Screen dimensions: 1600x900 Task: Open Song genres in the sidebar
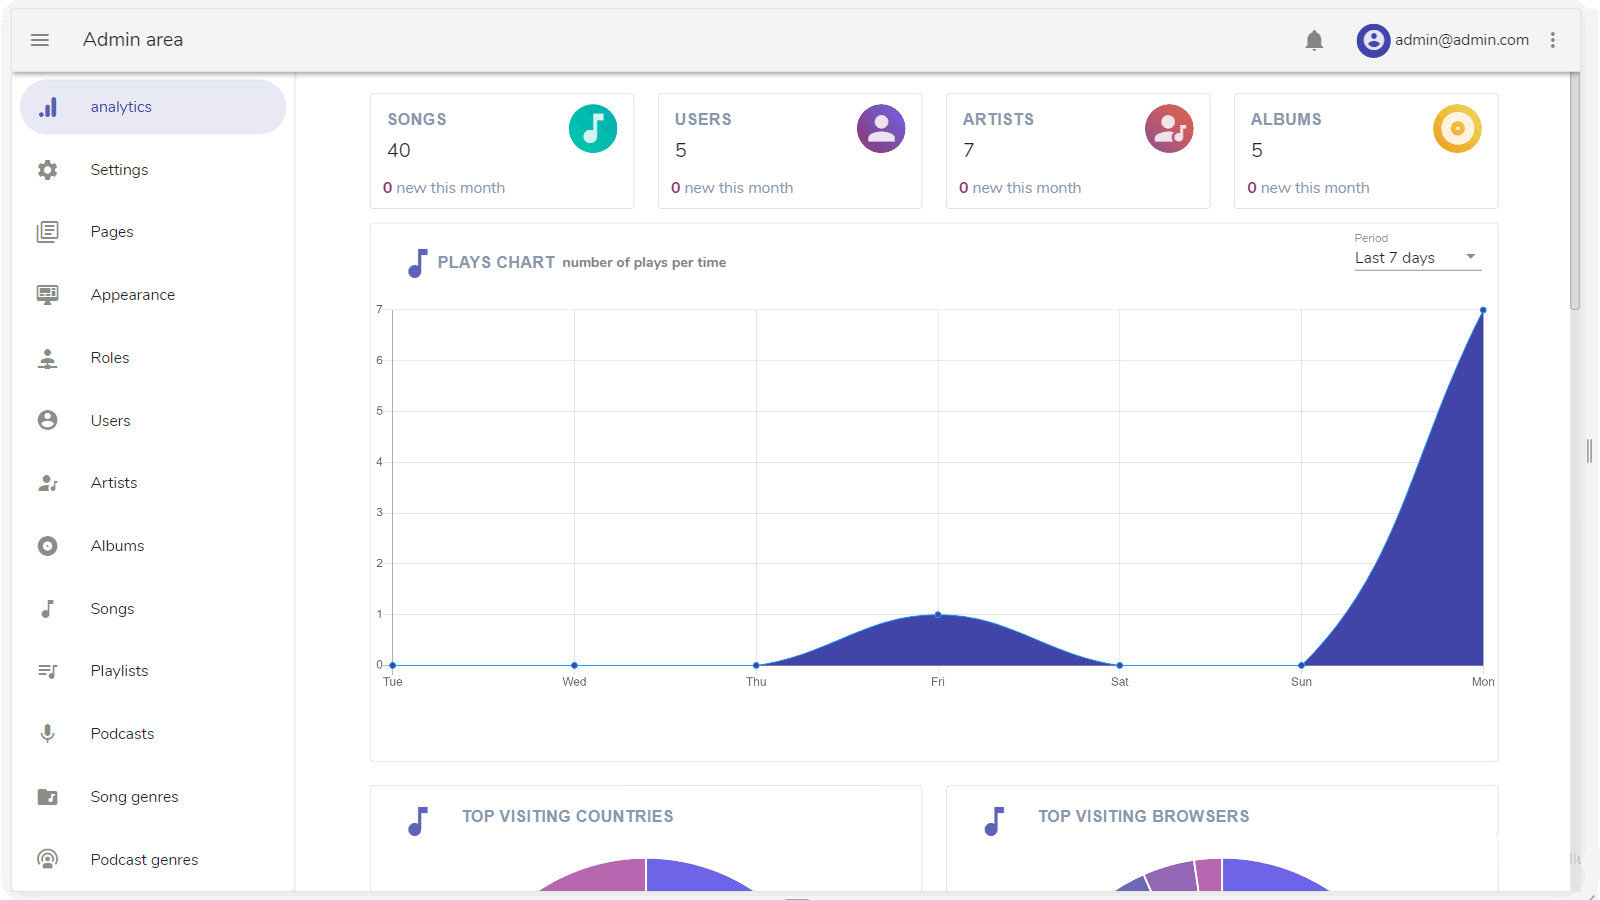coord(153,797)
